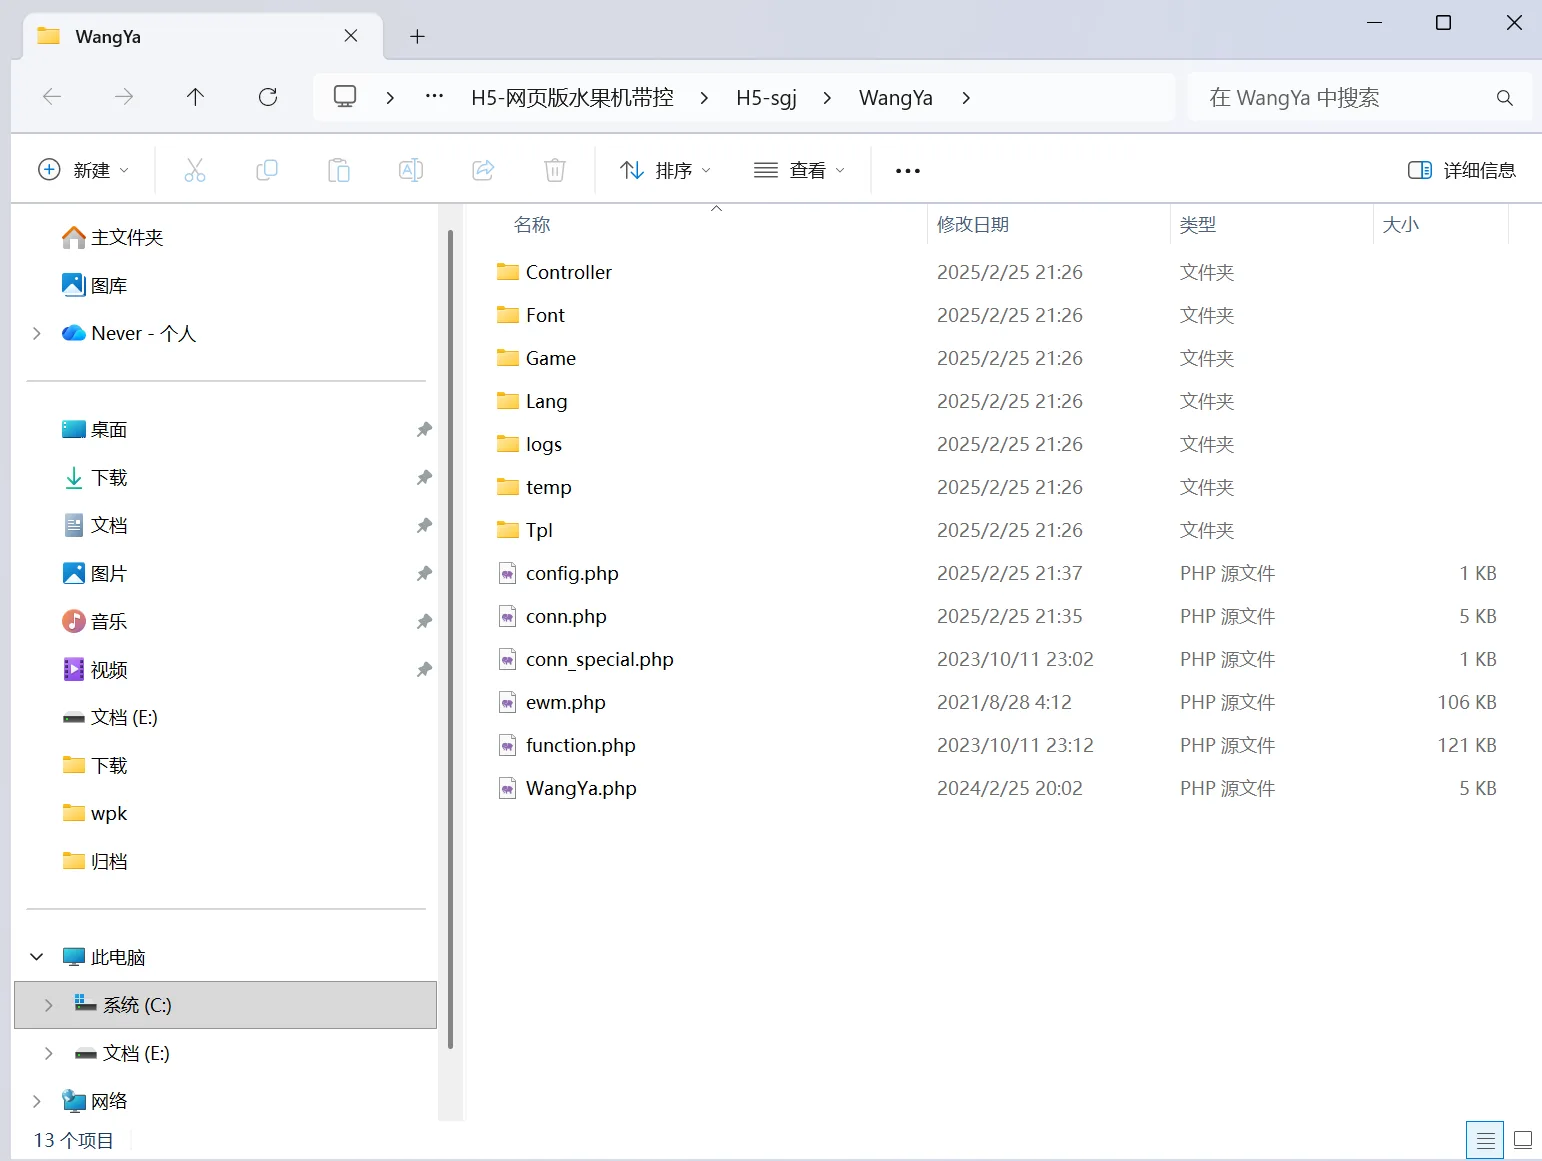Click the Paste clipboard icon

pyautogui.click(x=339, y=170)
